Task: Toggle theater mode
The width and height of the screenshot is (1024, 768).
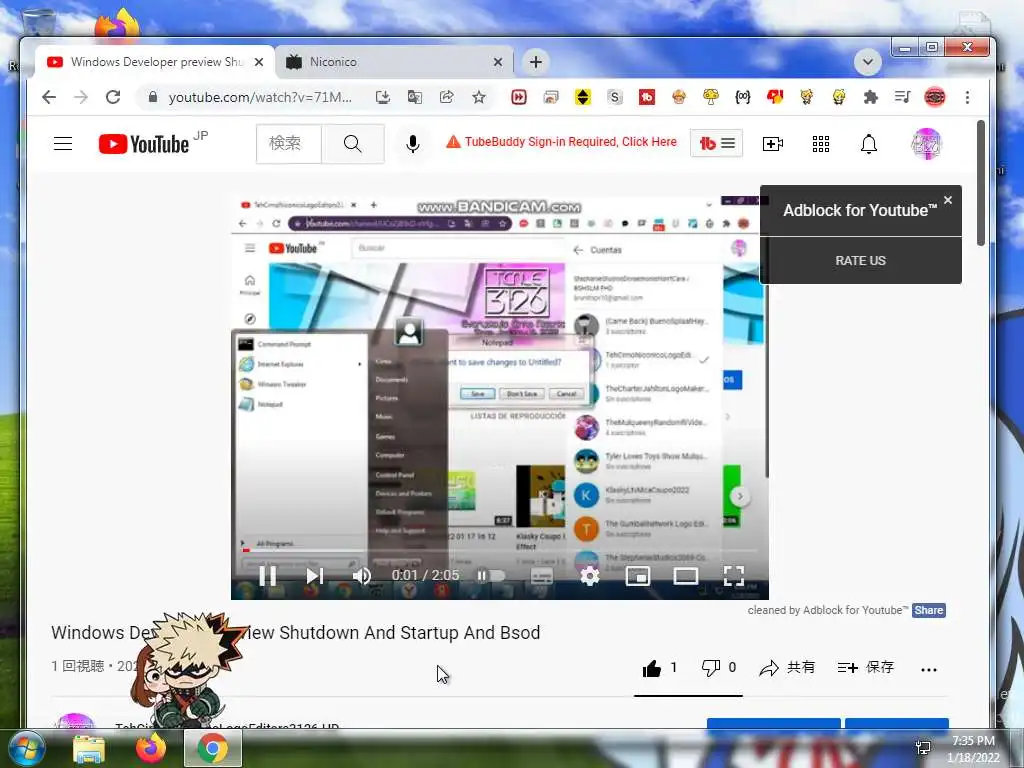Action: point(686,575)
